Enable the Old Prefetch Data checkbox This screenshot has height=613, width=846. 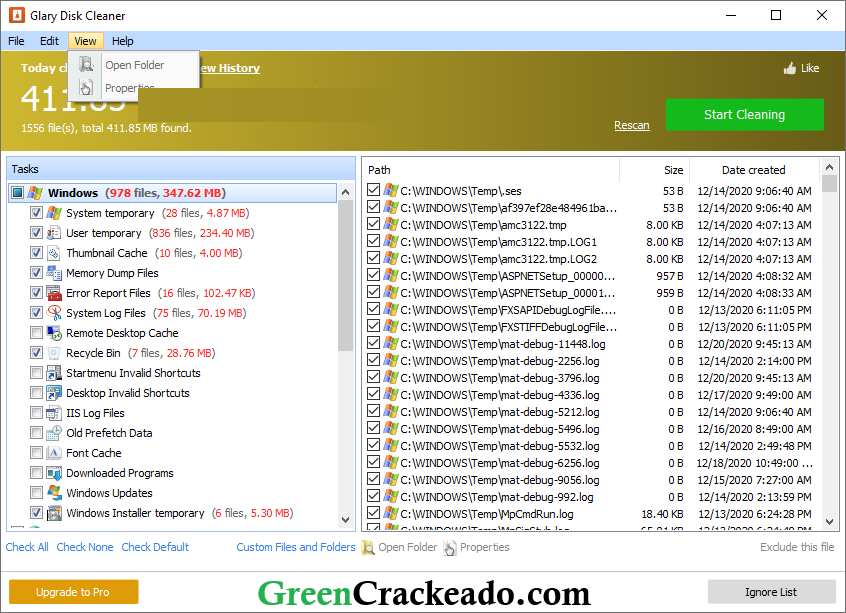coord(36,433)
